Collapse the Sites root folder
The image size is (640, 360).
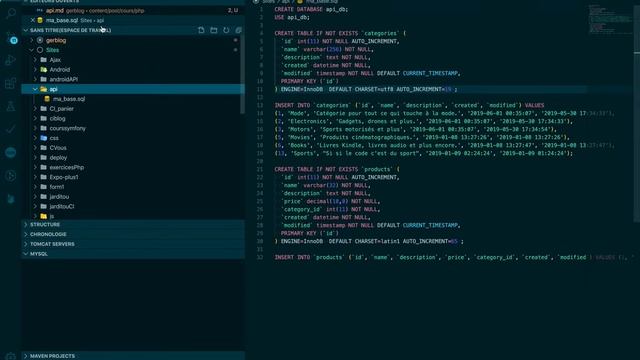pos(32,50)
